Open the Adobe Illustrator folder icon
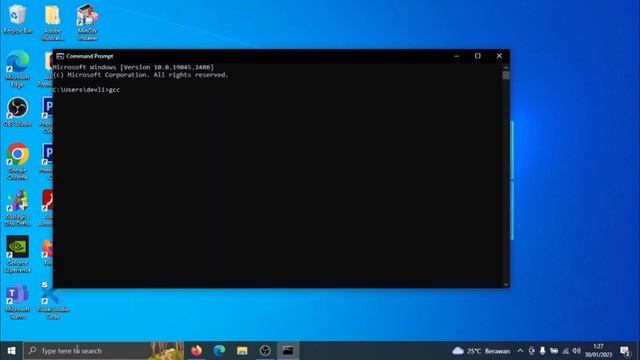 pos(52,22)
